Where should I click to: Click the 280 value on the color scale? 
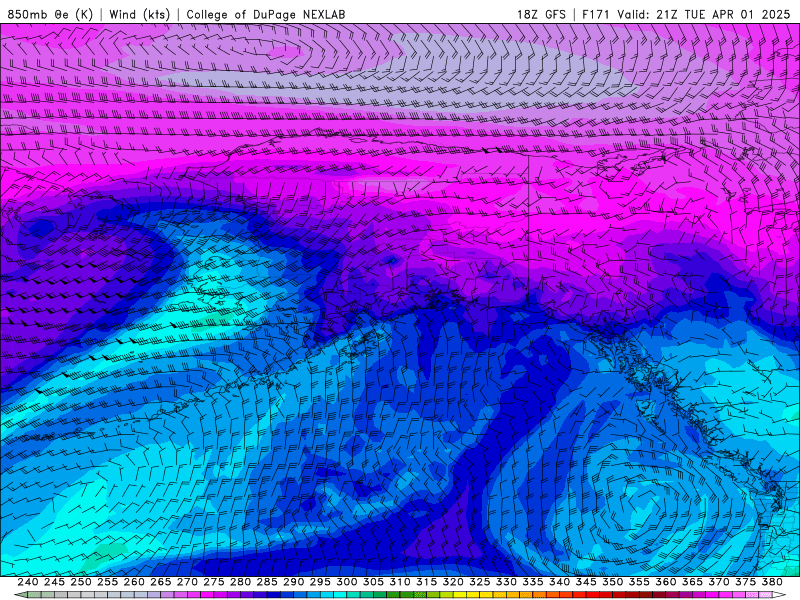click(240, 582)
